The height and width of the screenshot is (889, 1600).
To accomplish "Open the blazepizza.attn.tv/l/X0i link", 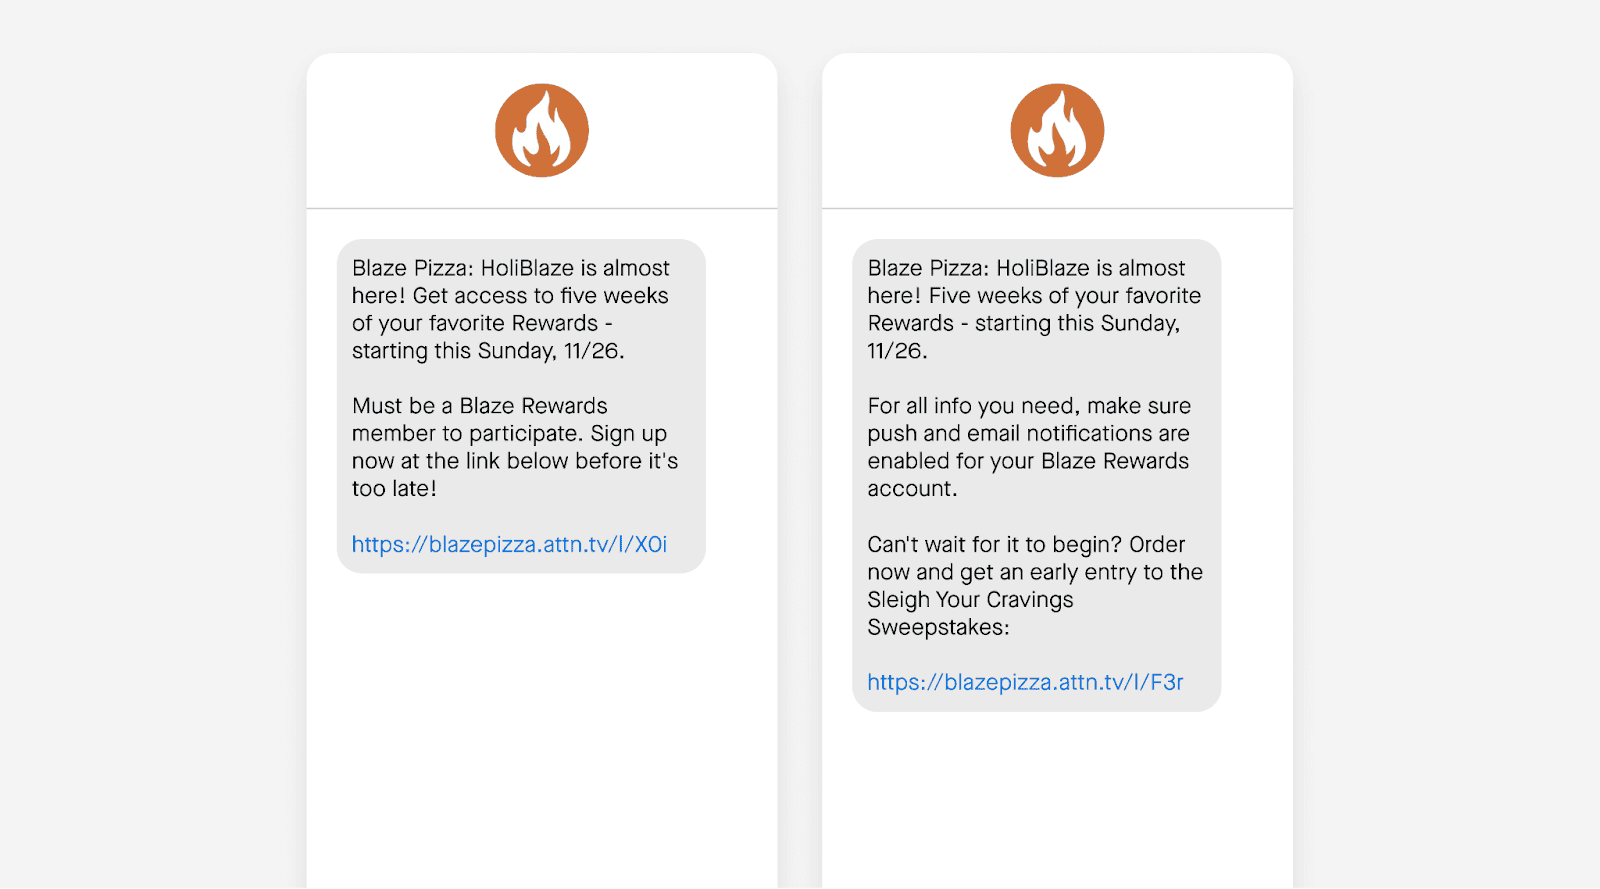I will tap(509, 544).
